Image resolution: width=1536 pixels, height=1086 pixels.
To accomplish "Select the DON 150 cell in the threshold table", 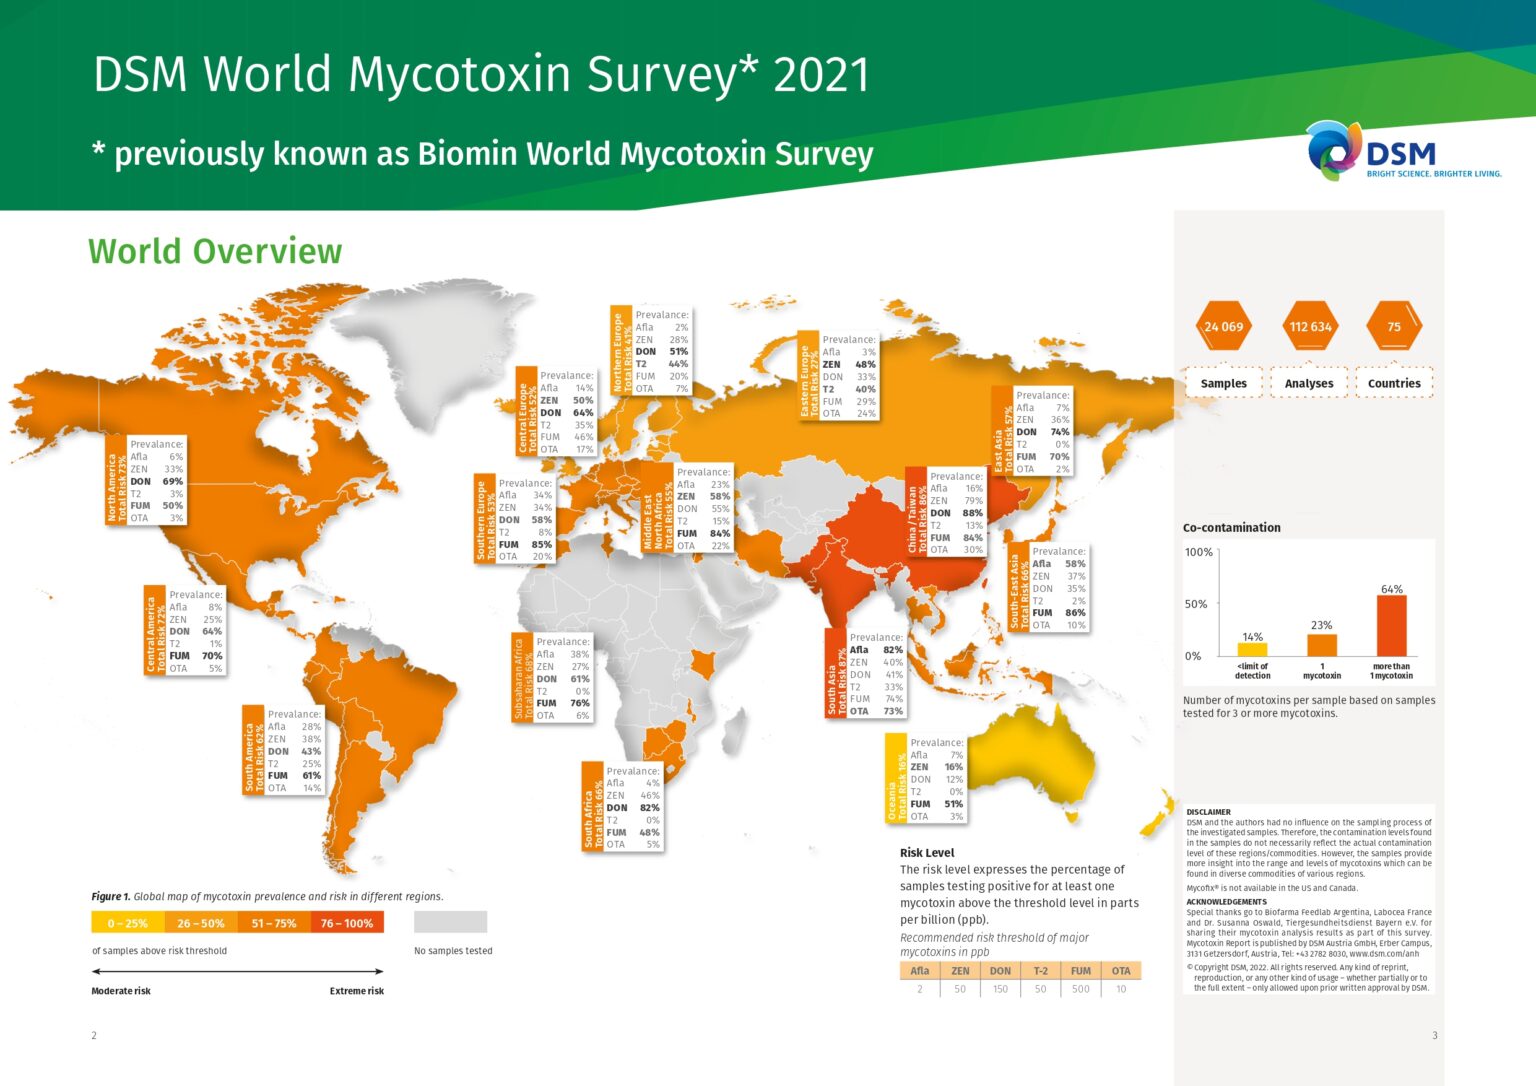I will coord(1000,989).
